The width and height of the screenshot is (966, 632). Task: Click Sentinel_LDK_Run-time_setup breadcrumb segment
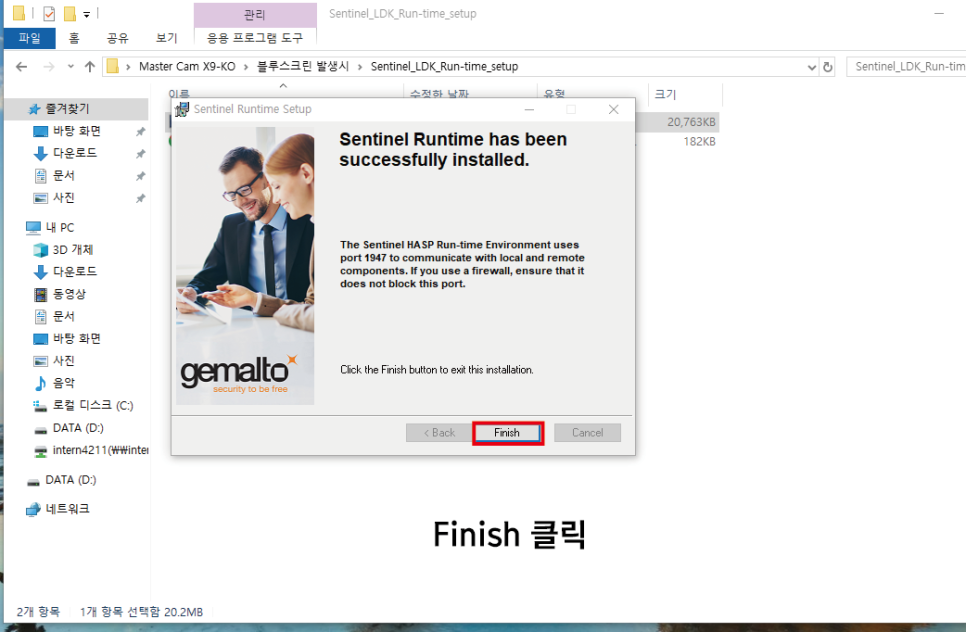444,67
